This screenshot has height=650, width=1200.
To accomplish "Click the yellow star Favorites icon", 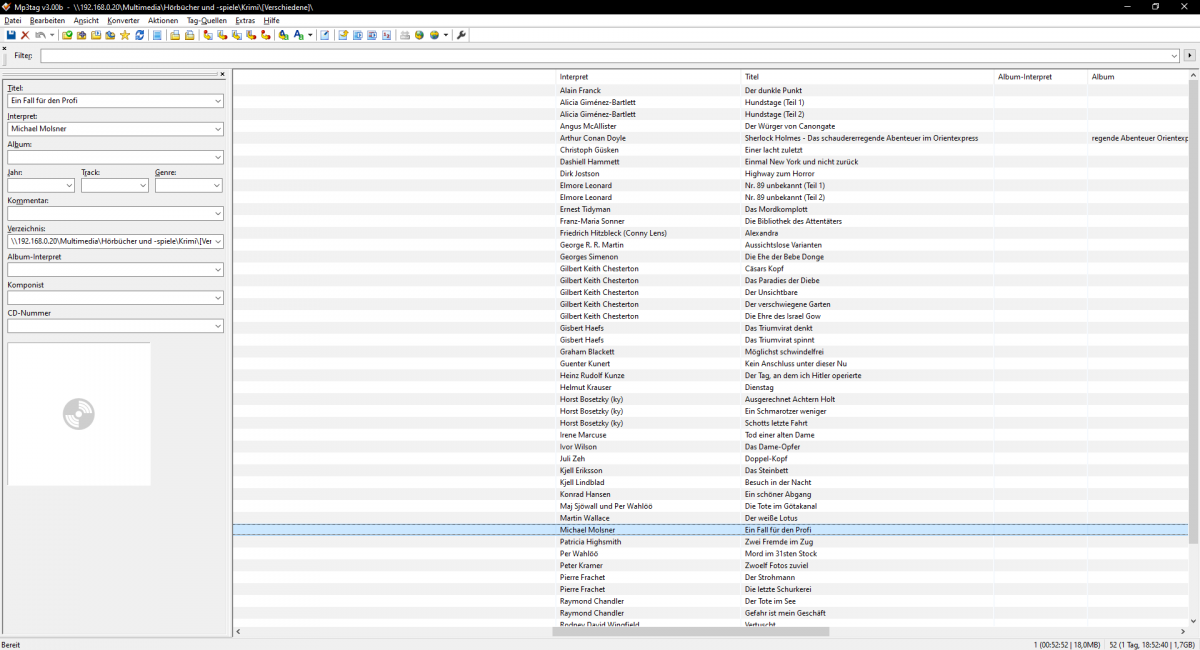I will coord(125,36).
